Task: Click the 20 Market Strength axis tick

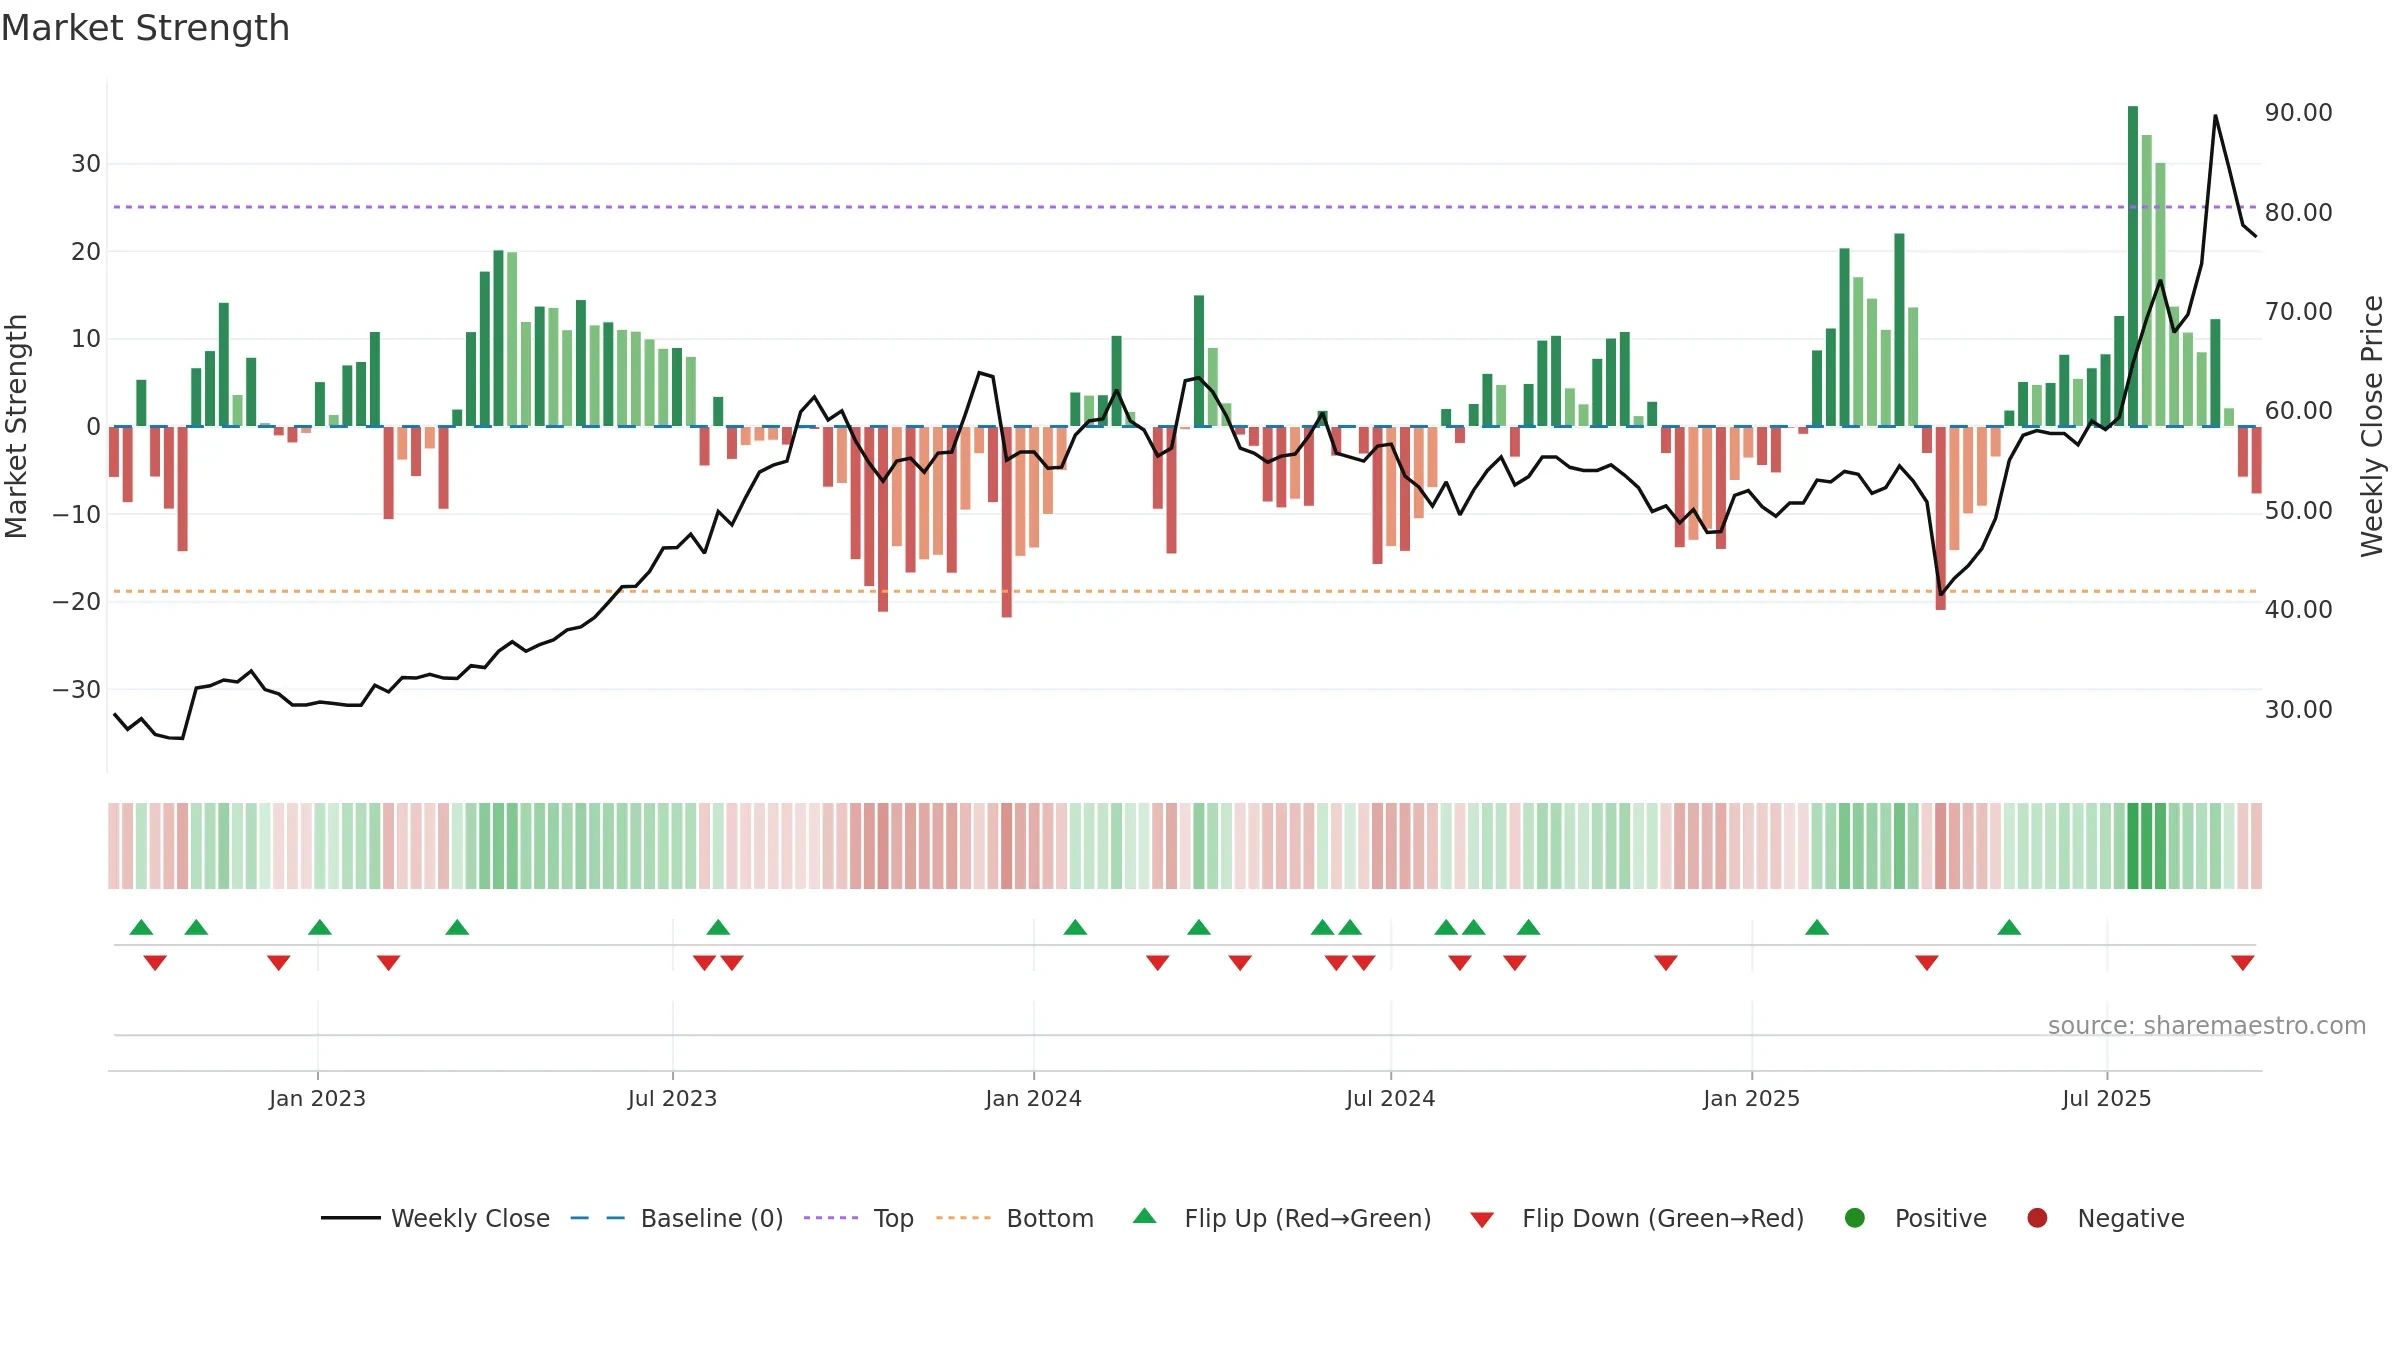Action: (x=86, y=251)
